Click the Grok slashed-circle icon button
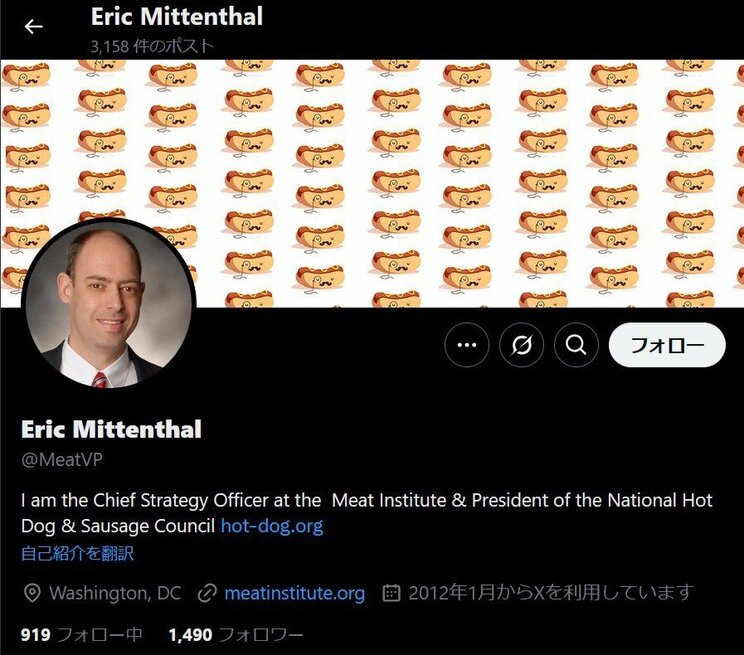The height and width of the screenshot is (655, 744). pos(521,345)
